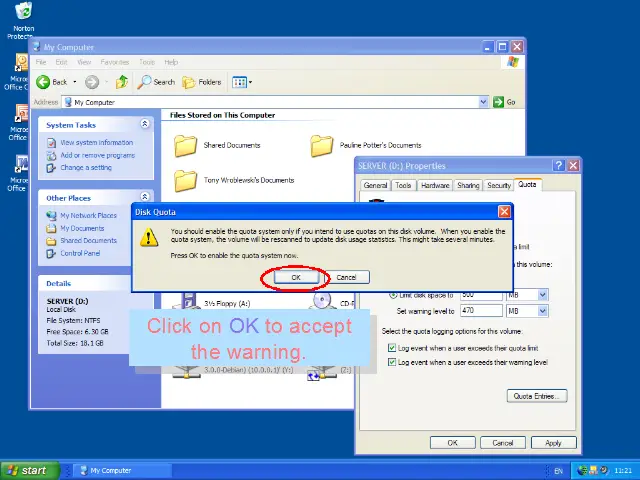This screenshot has height=480, width=640.
Task: Open the warning level unit MB dropdown
Action: [x=542, y=311]
